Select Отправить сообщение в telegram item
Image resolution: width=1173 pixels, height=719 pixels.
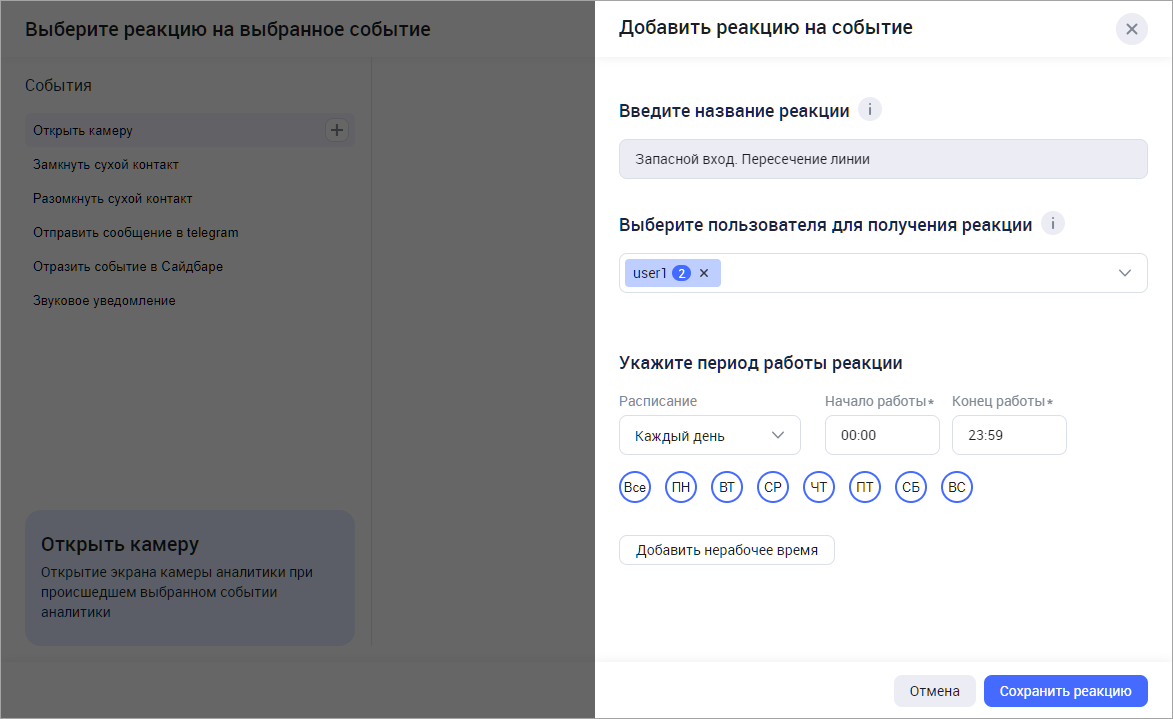point(136,232)
